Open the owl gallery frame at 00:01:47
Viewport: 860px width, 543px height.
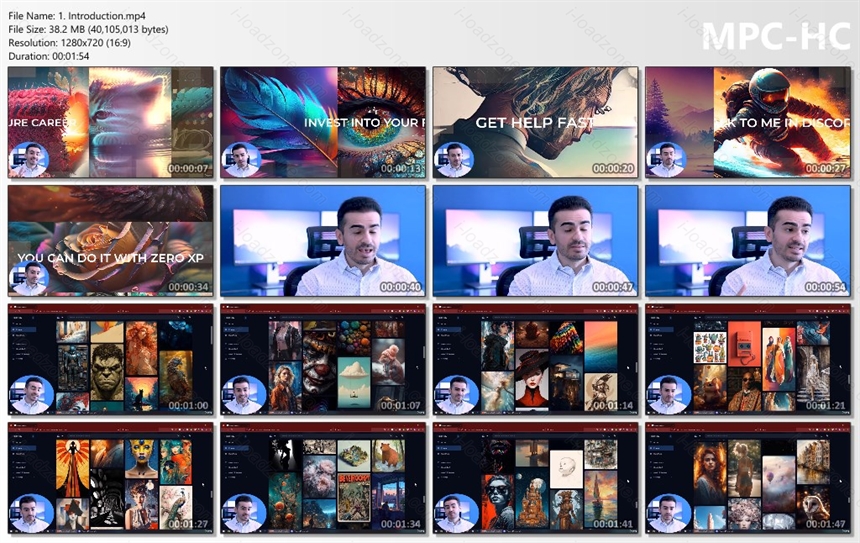(x=748, y=478)
